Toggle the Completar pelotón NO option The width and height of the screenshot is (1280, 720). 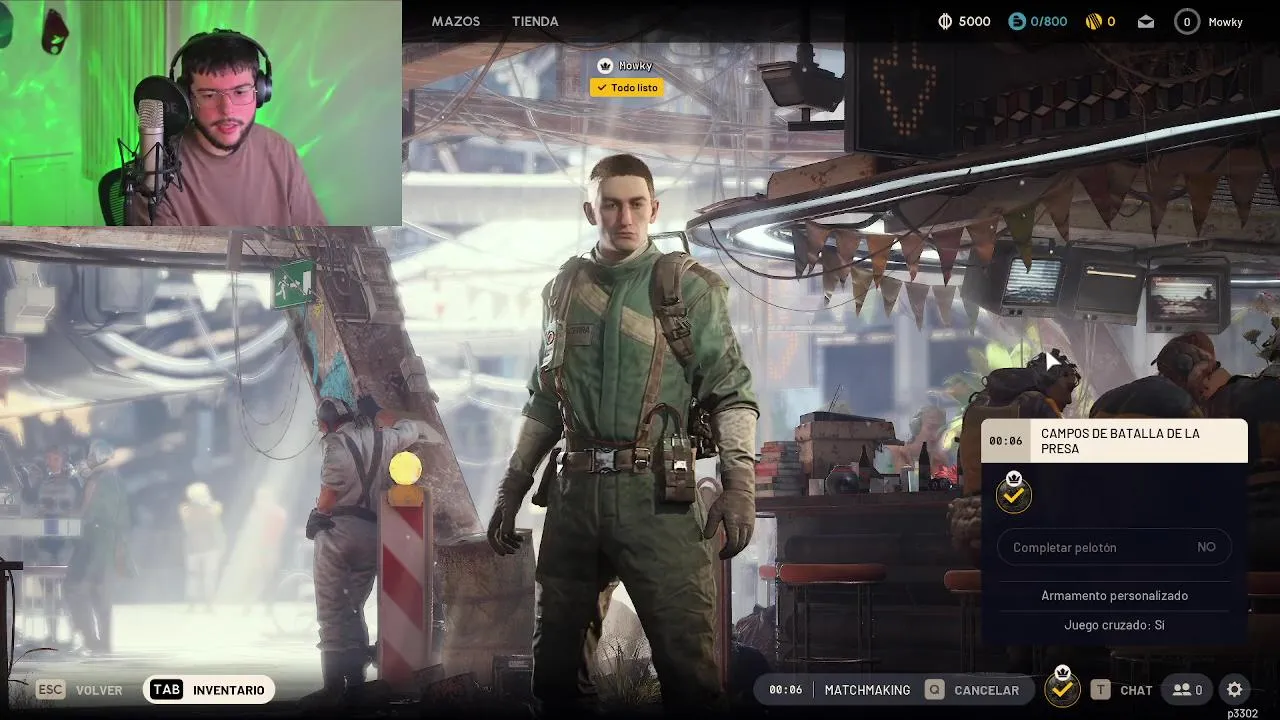point(1114,547)
